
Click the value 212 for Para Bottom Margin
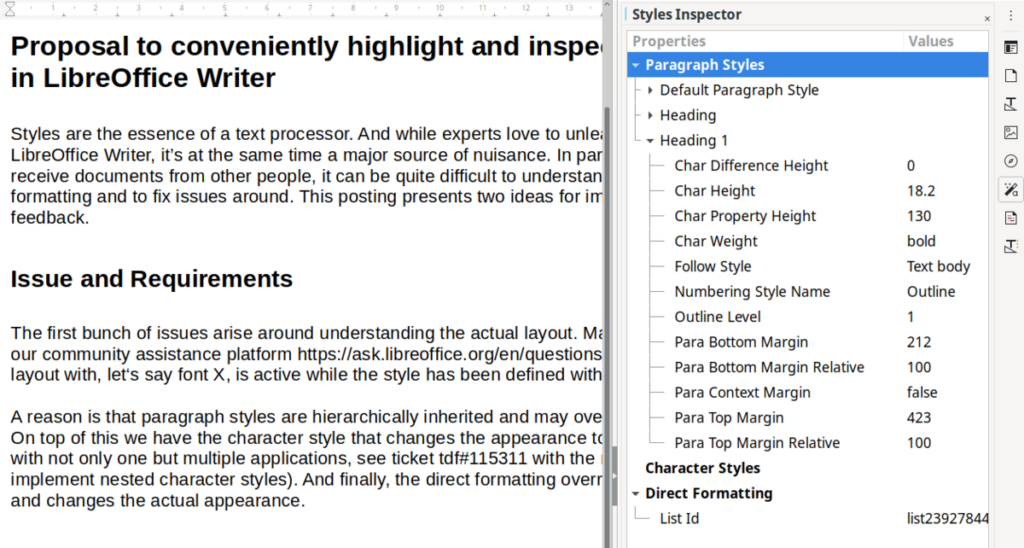point(919,342)
